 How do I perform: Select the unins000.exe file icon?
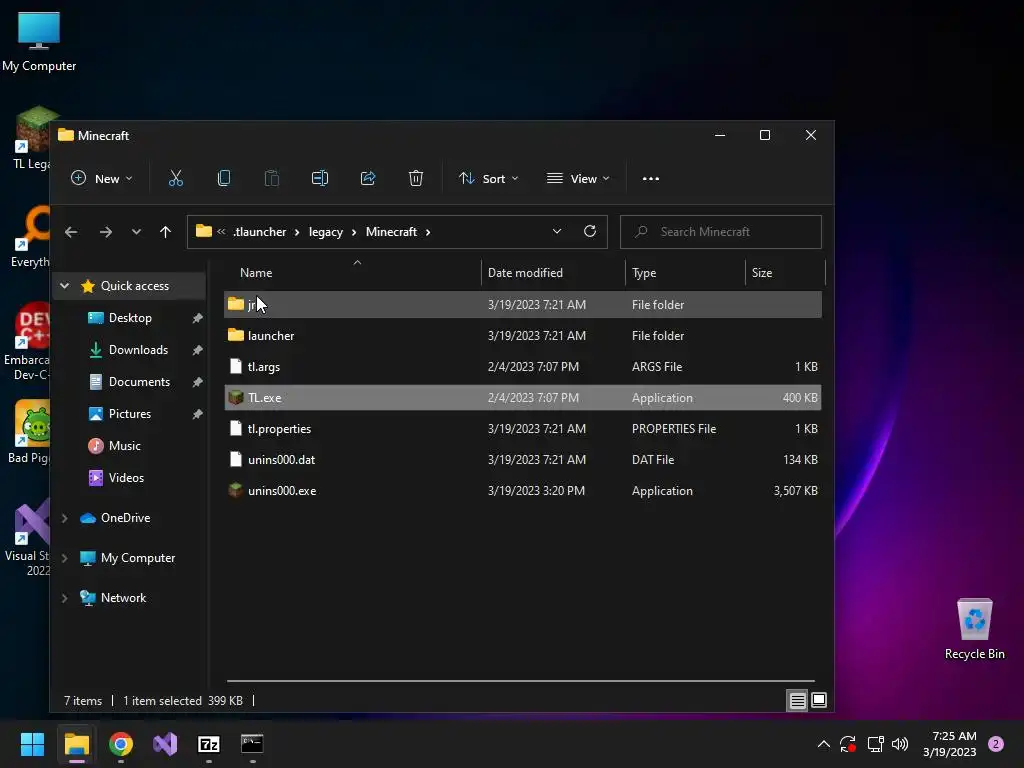click(x=236, y=490)
